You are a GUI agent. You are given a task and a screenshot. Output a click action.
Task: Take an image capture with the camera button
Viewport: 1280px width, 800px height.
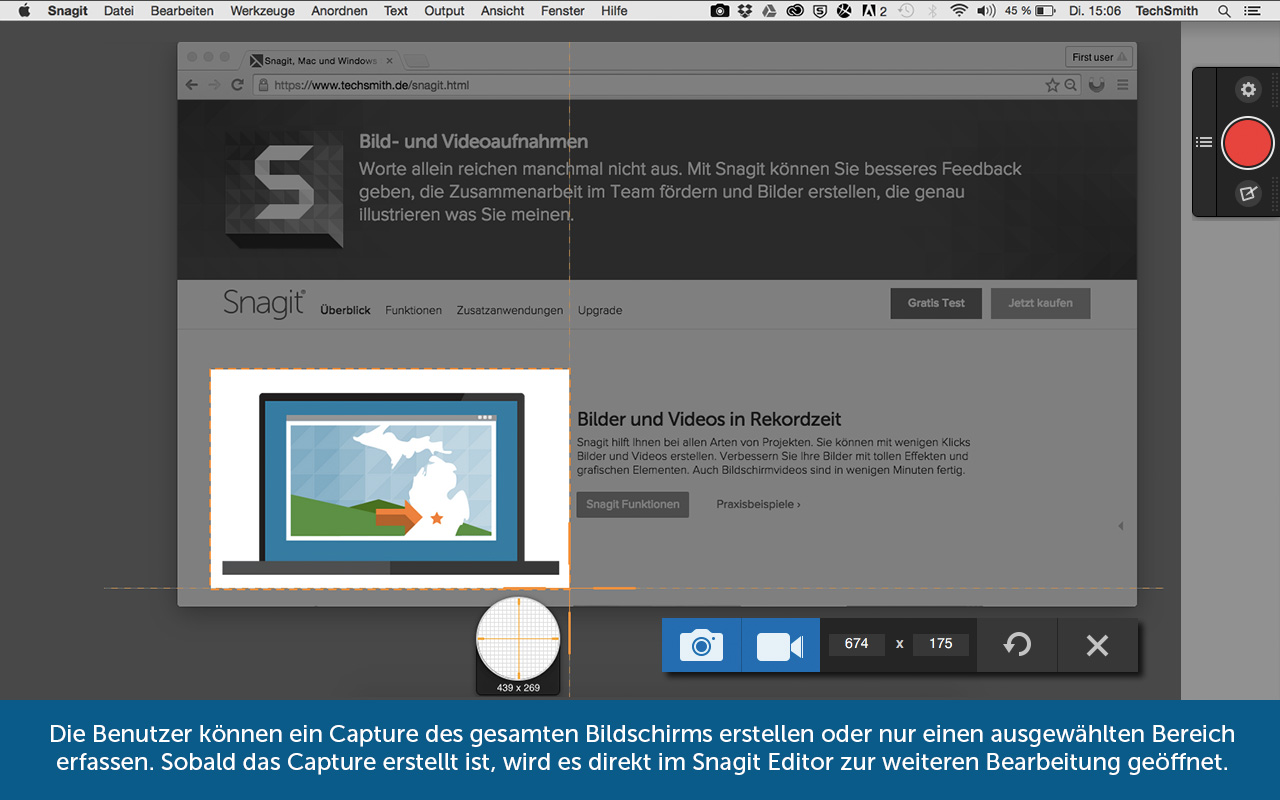[701, 645]
